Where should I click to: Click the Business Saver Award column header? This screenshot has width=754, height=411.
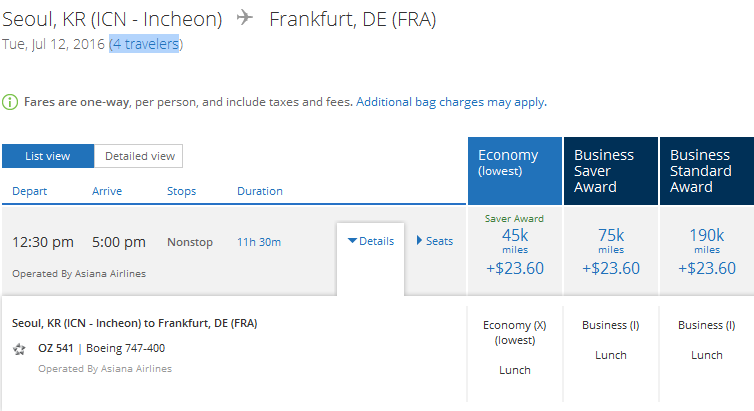tap(610, 170)
